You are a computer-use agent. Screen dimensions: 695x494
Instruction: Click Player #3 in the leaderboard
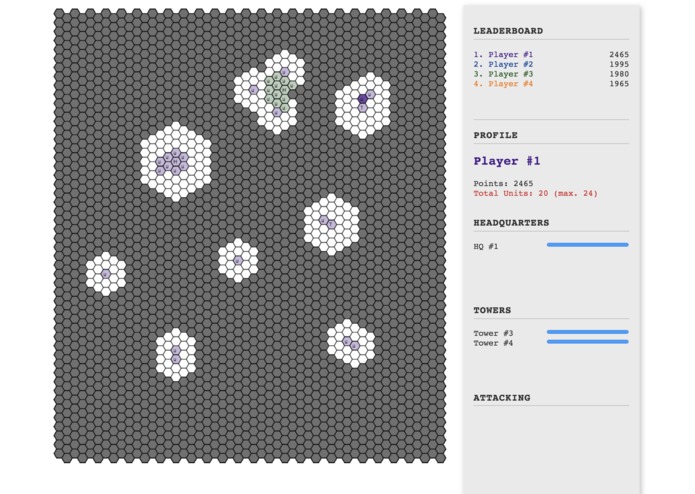pos(503,74)
